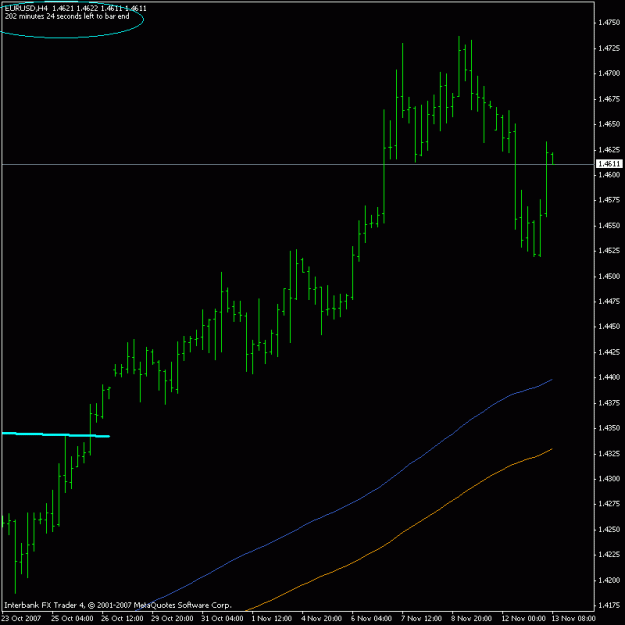
Task: Click the 1.4650 price axis label
Action: [609, 124]
